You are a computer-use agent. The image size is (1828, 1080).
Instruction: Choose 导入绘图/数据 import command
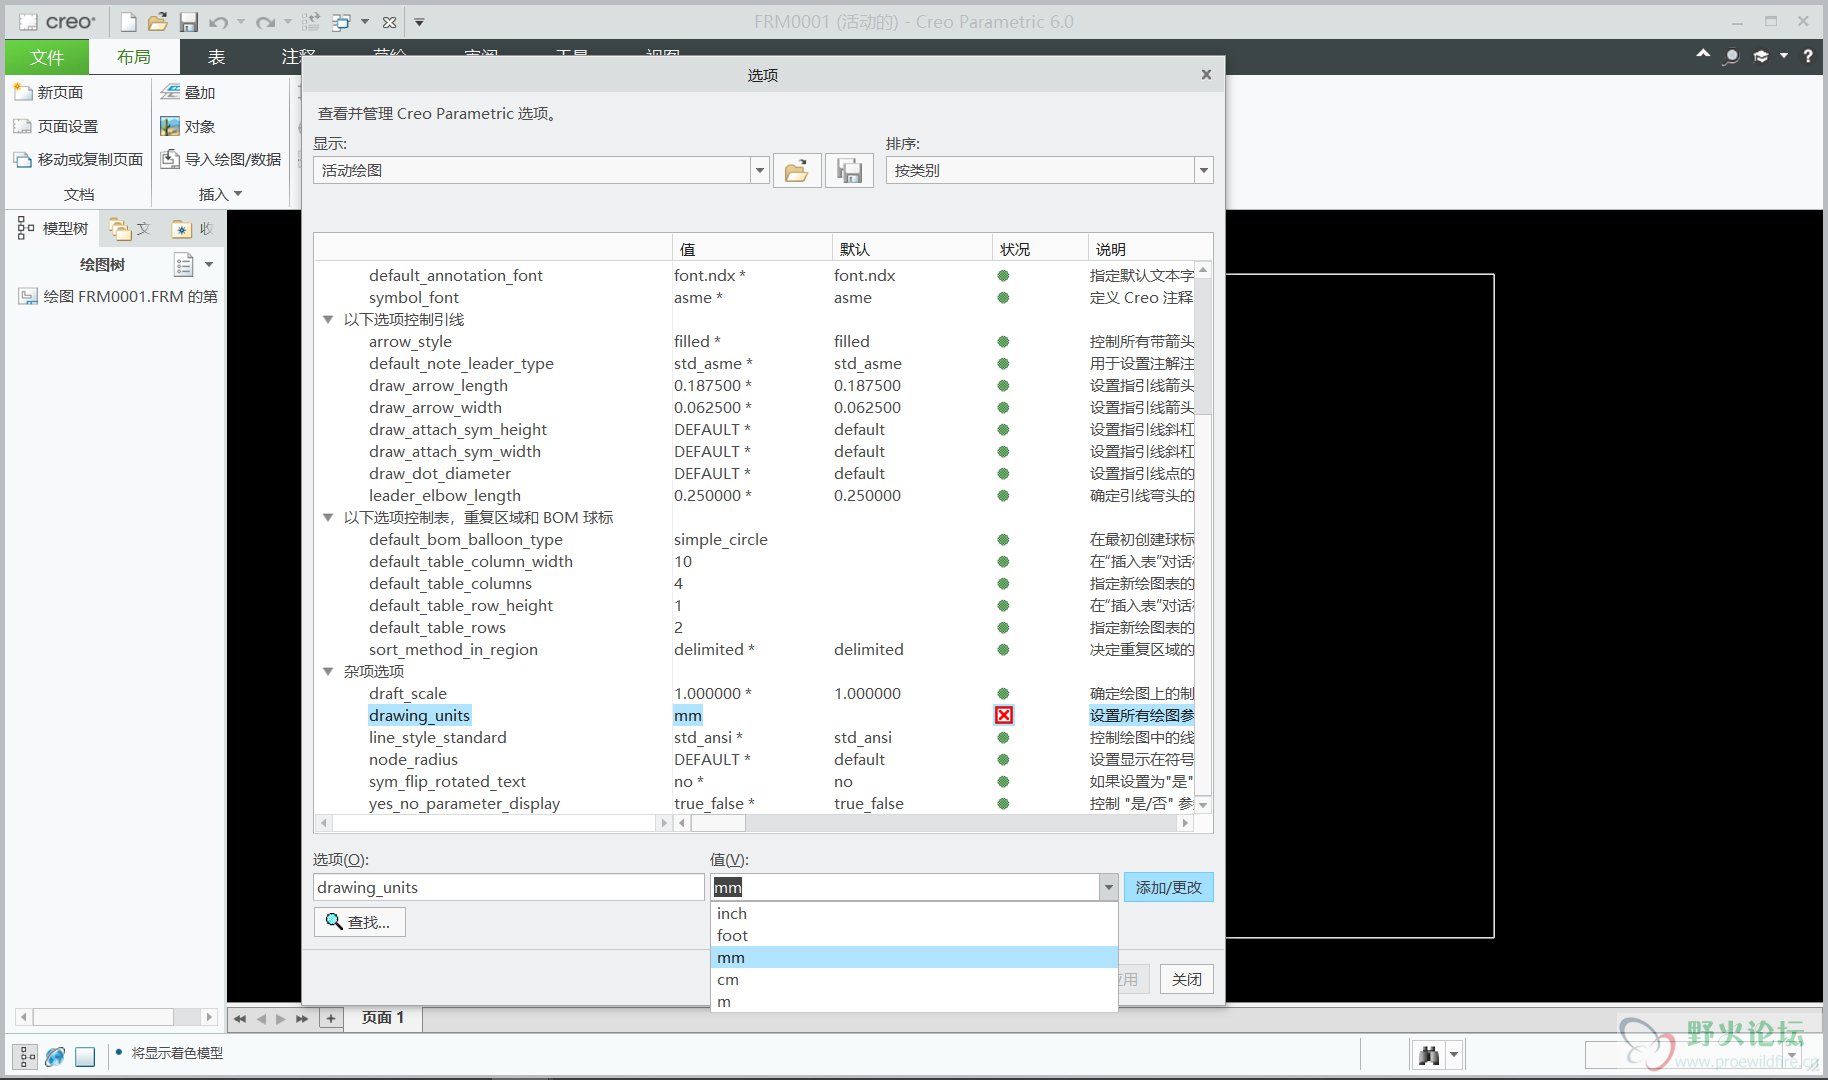tap(221, 159)
